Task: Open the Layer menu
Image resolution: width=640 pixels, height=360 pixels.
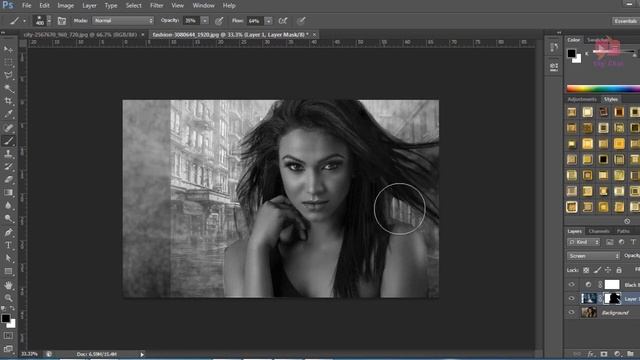Action: click(x=89, y=6)
